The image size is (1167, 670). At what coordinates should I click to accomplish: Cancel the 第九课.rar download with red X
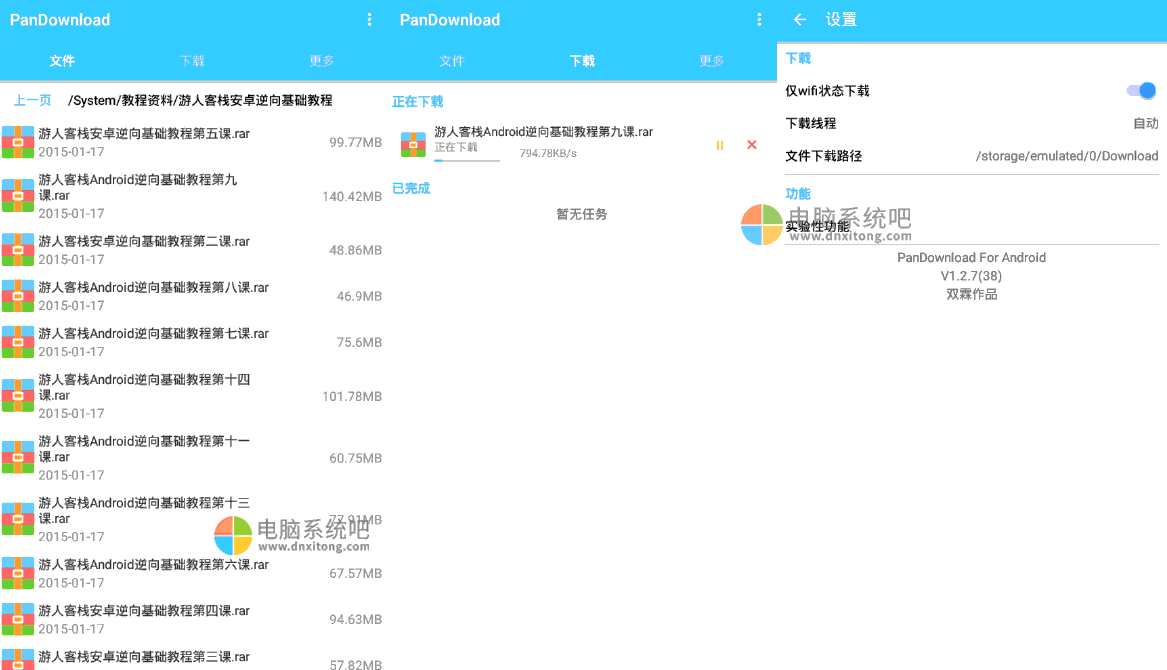[752, 144]
